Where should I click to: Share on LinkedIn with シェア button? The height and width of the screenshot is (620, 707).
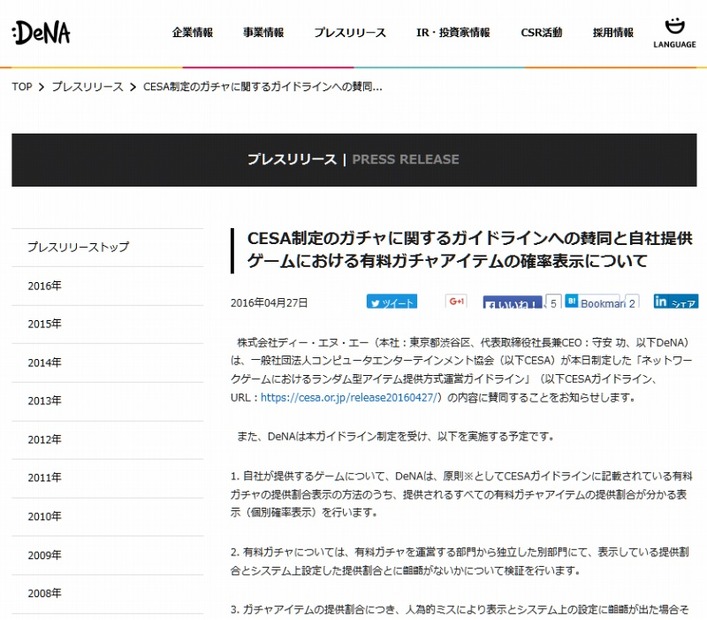coord(676,302)
